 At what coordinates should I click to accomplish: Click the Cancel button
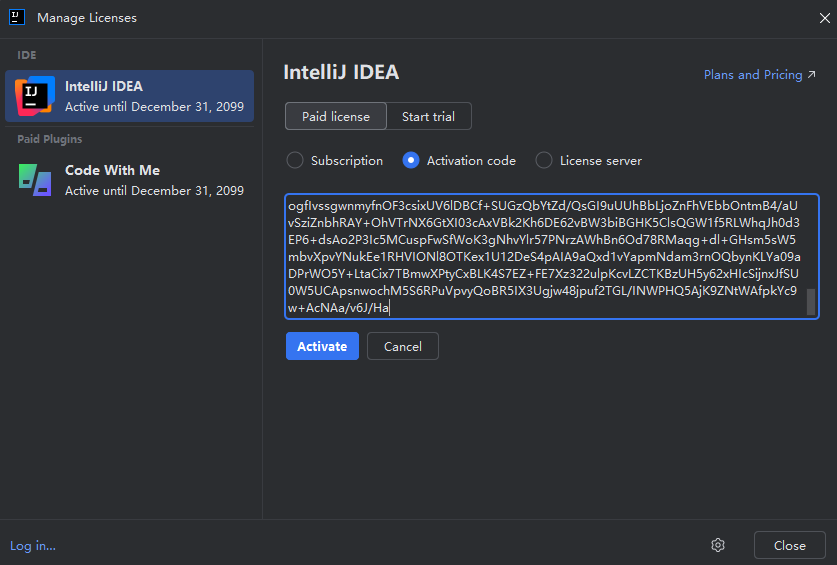[402, 346]
